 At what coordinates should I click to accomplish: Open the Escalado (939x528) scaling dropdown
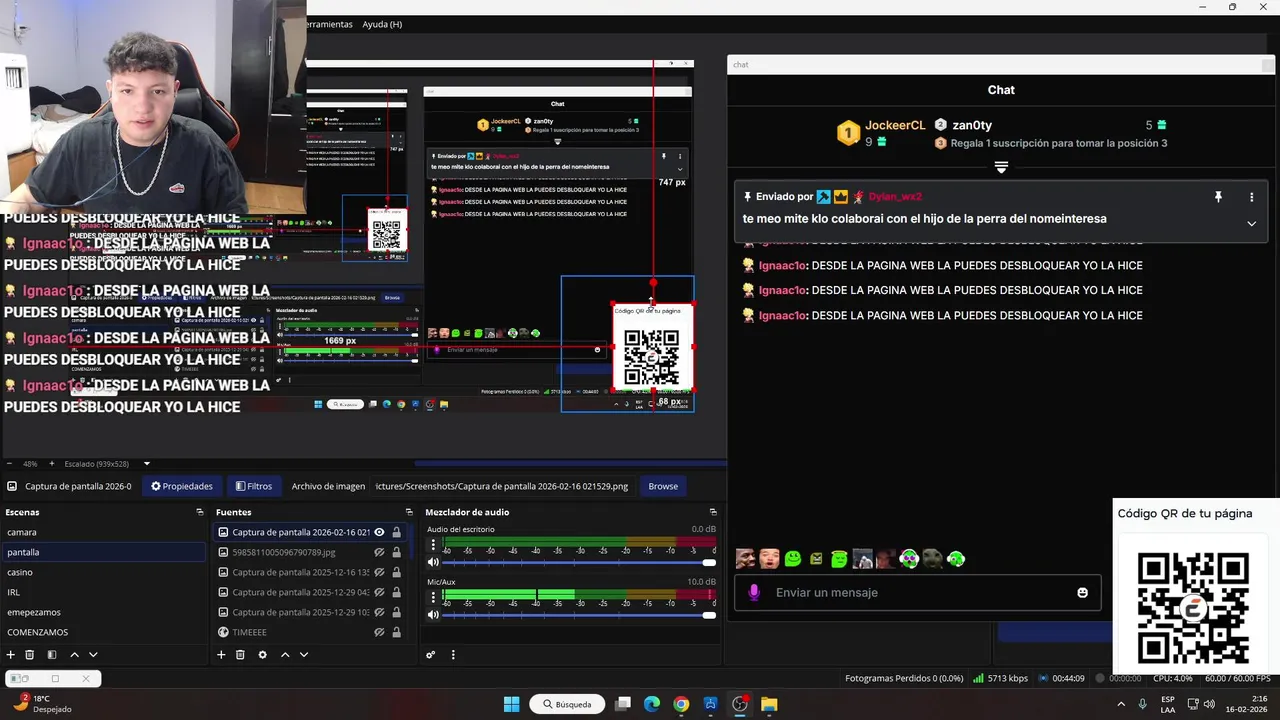tap(147, 464)
